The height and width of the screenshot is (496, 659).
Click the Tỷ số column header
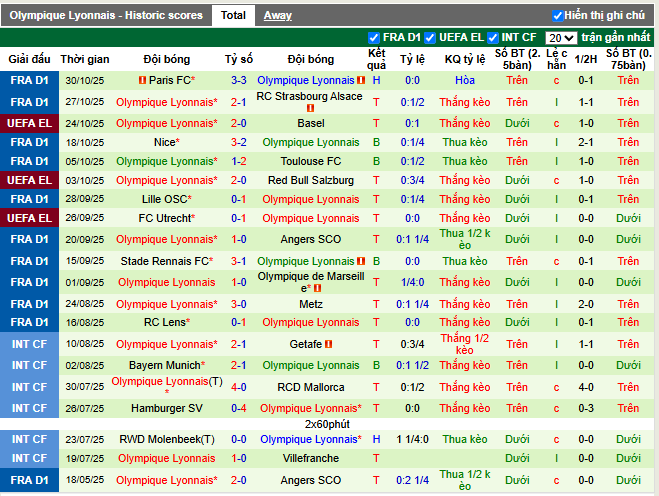pos(239,59)
